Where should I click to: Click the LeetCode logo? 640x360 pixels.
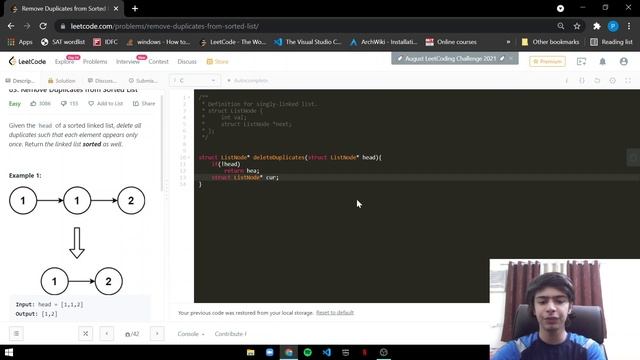[27, 61]
